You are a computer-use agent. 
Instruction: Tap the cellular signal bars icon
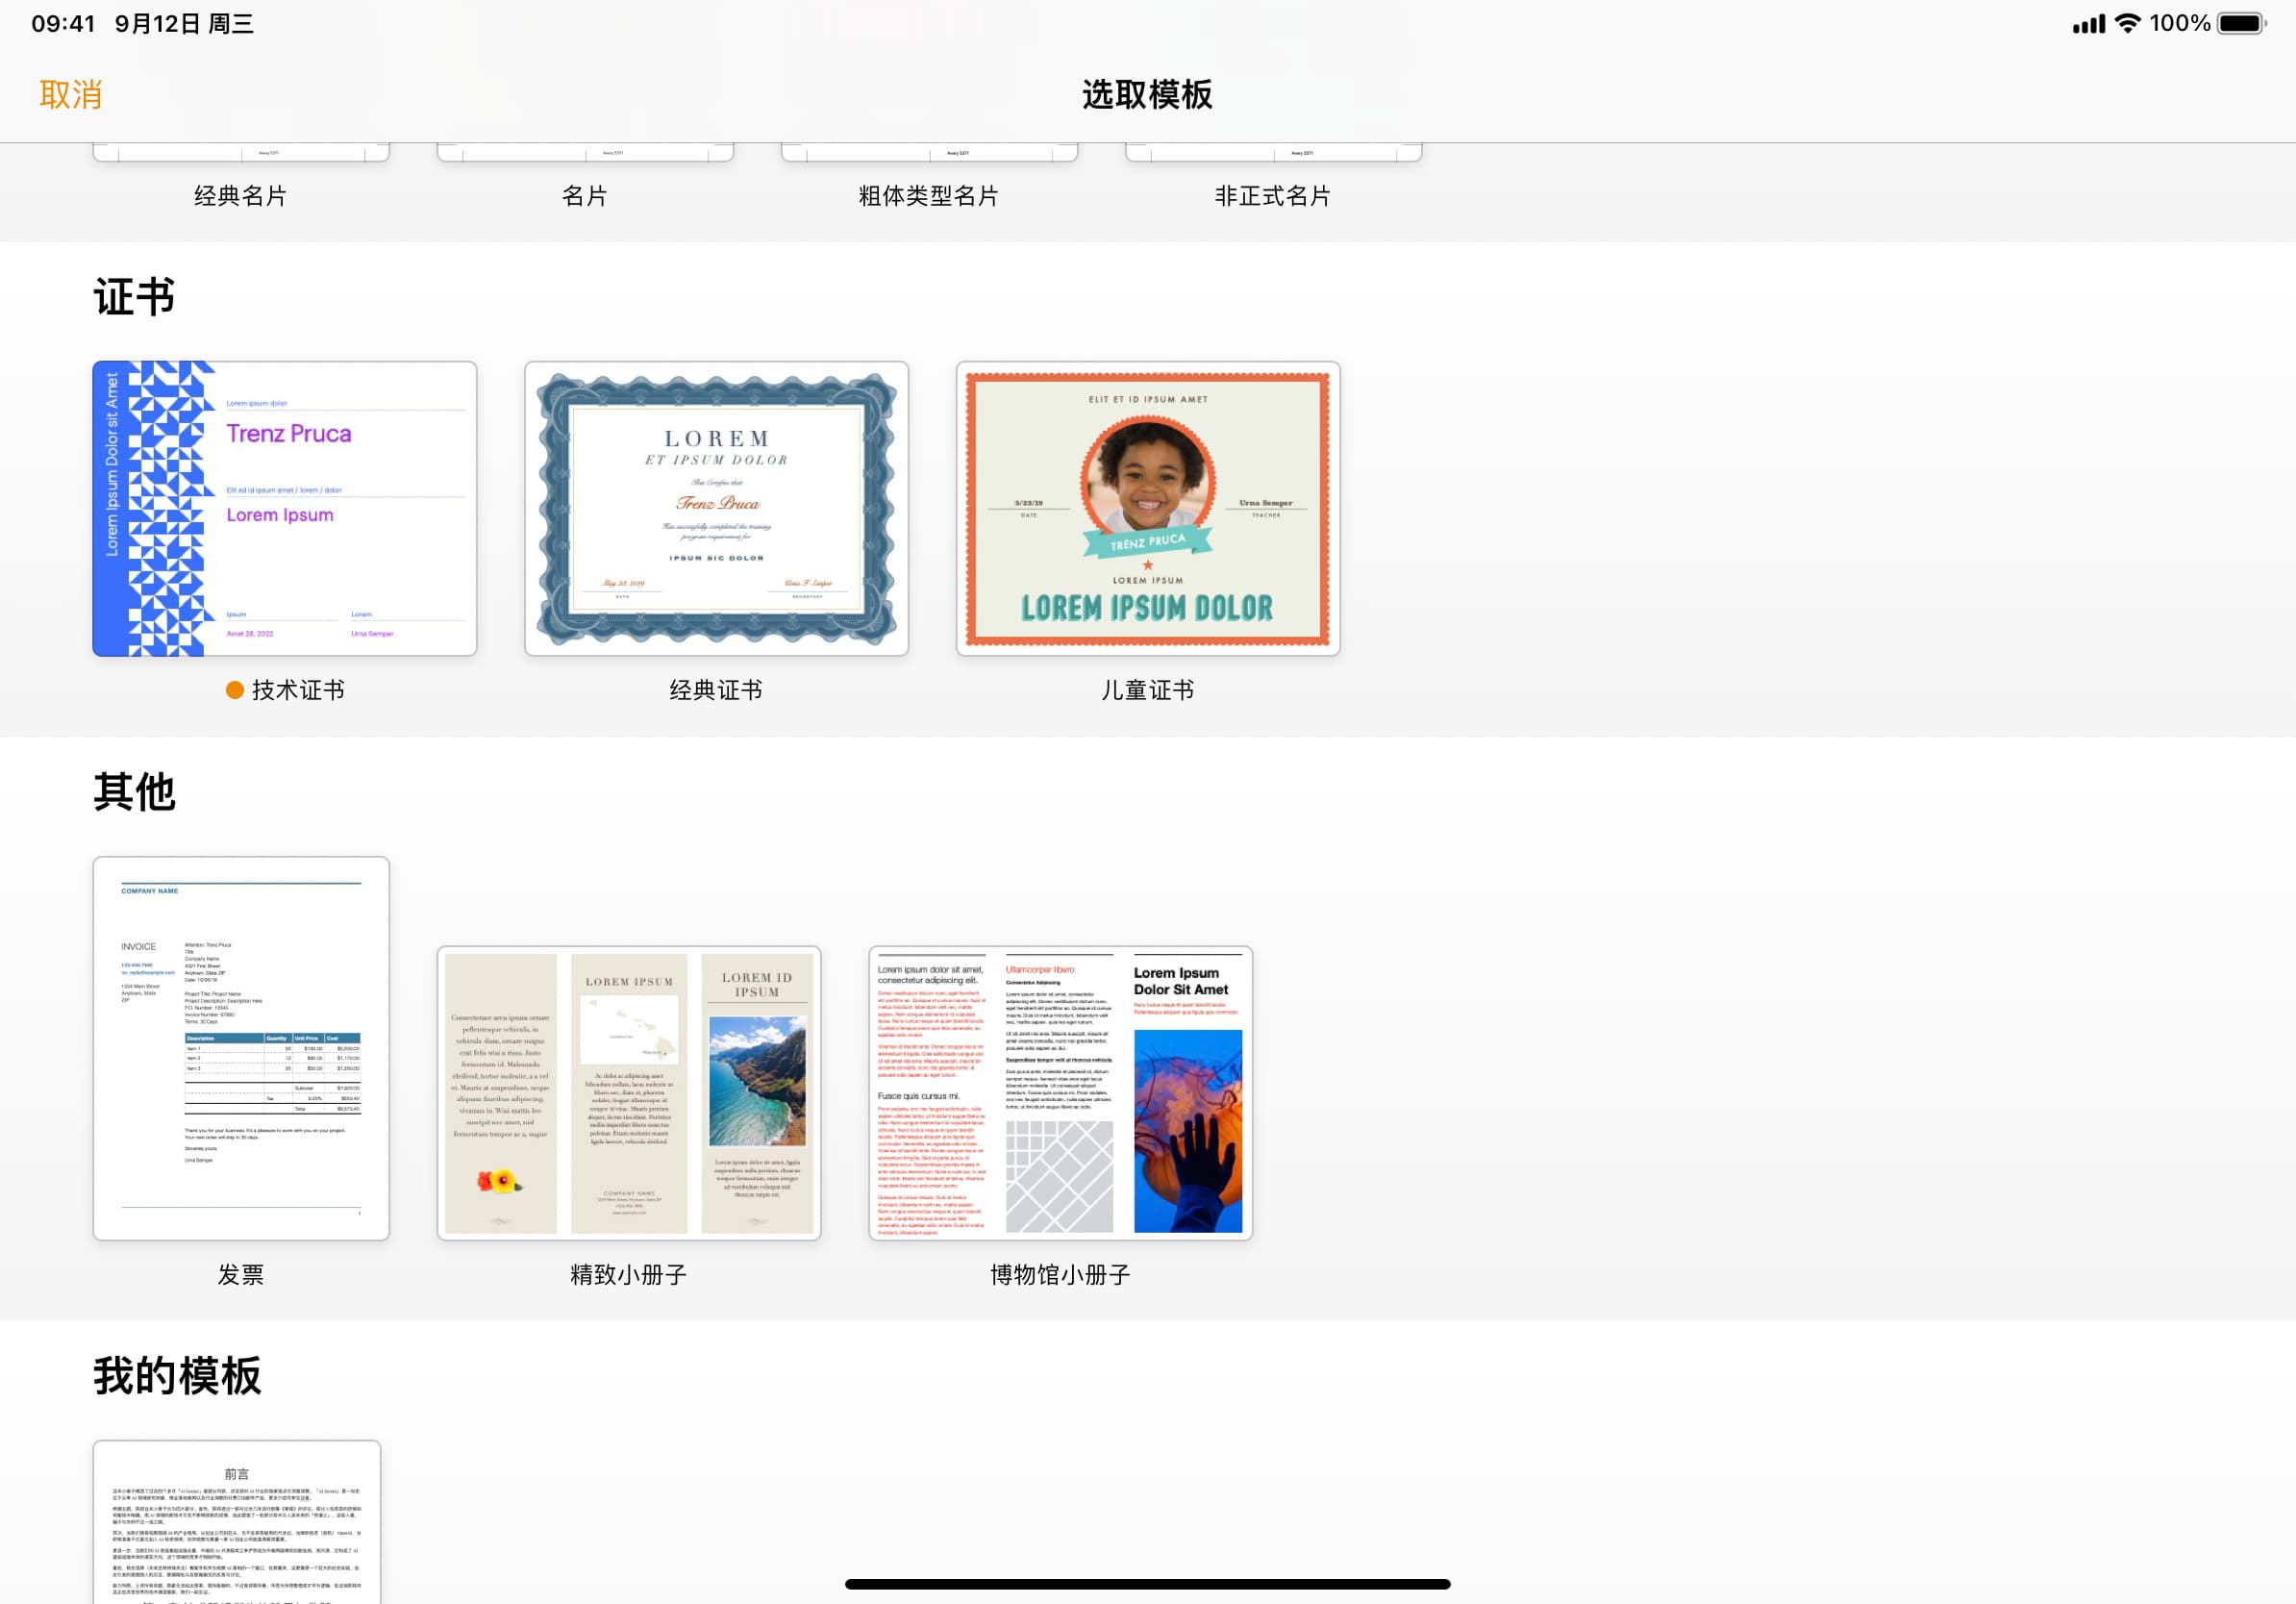click(2089, 24)
